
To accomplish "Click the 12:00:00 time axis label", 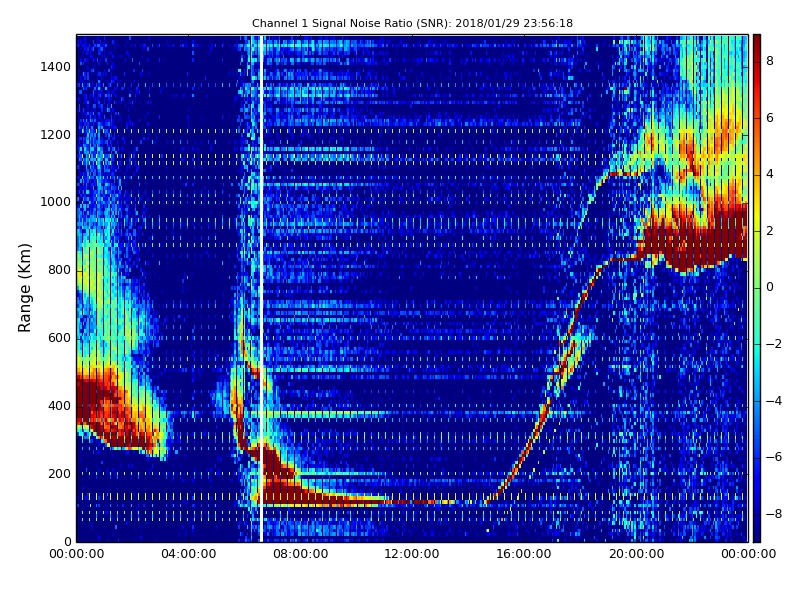I will pos(412,554).
